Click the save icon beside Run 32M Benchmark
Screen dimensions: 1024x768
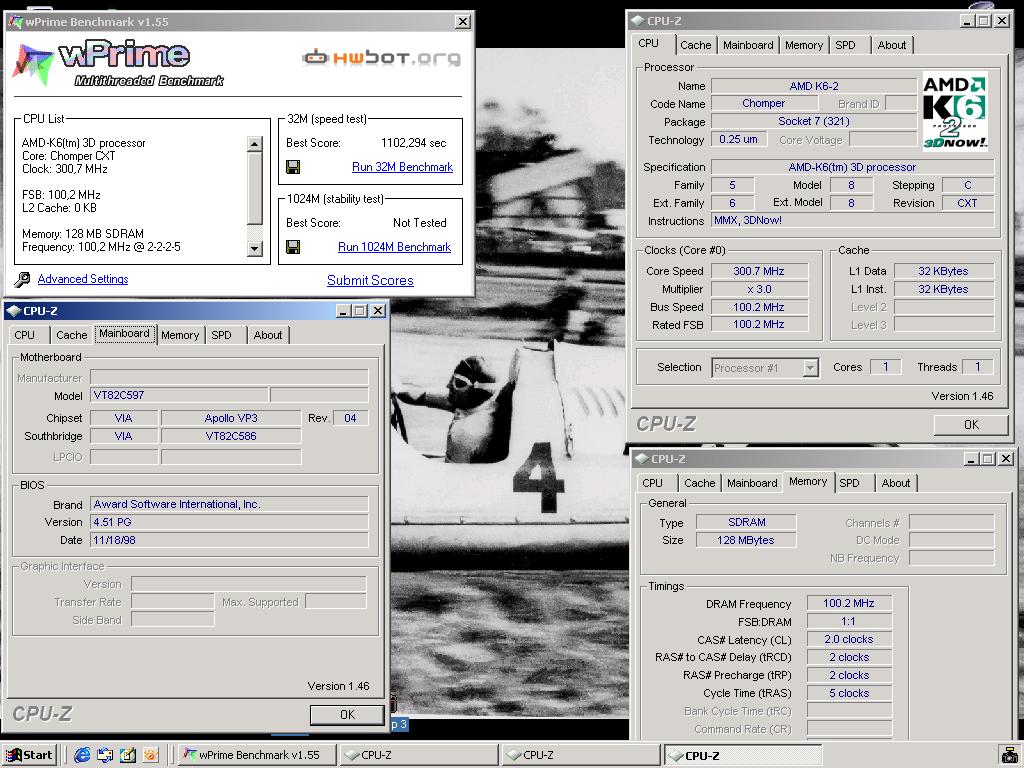coord(293,167)
